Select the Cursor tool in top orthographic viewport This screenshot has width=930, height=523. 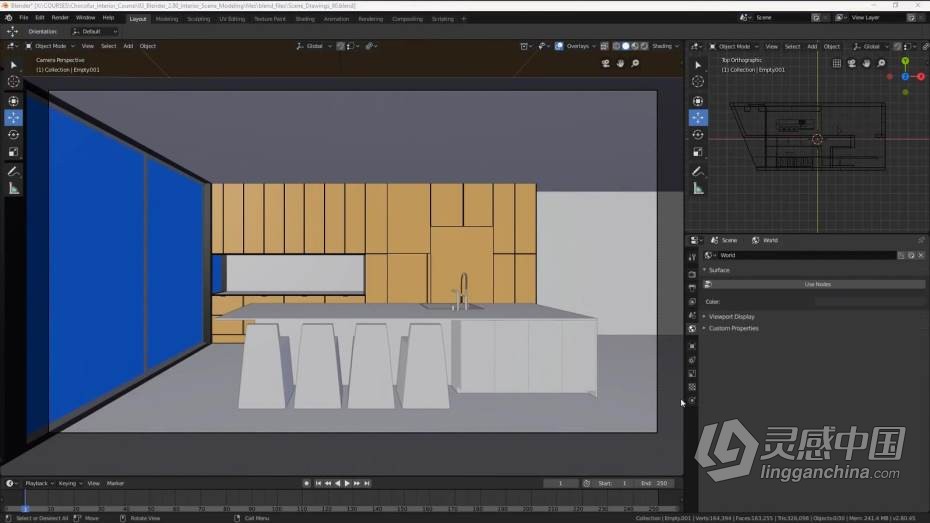coord(698,82)
